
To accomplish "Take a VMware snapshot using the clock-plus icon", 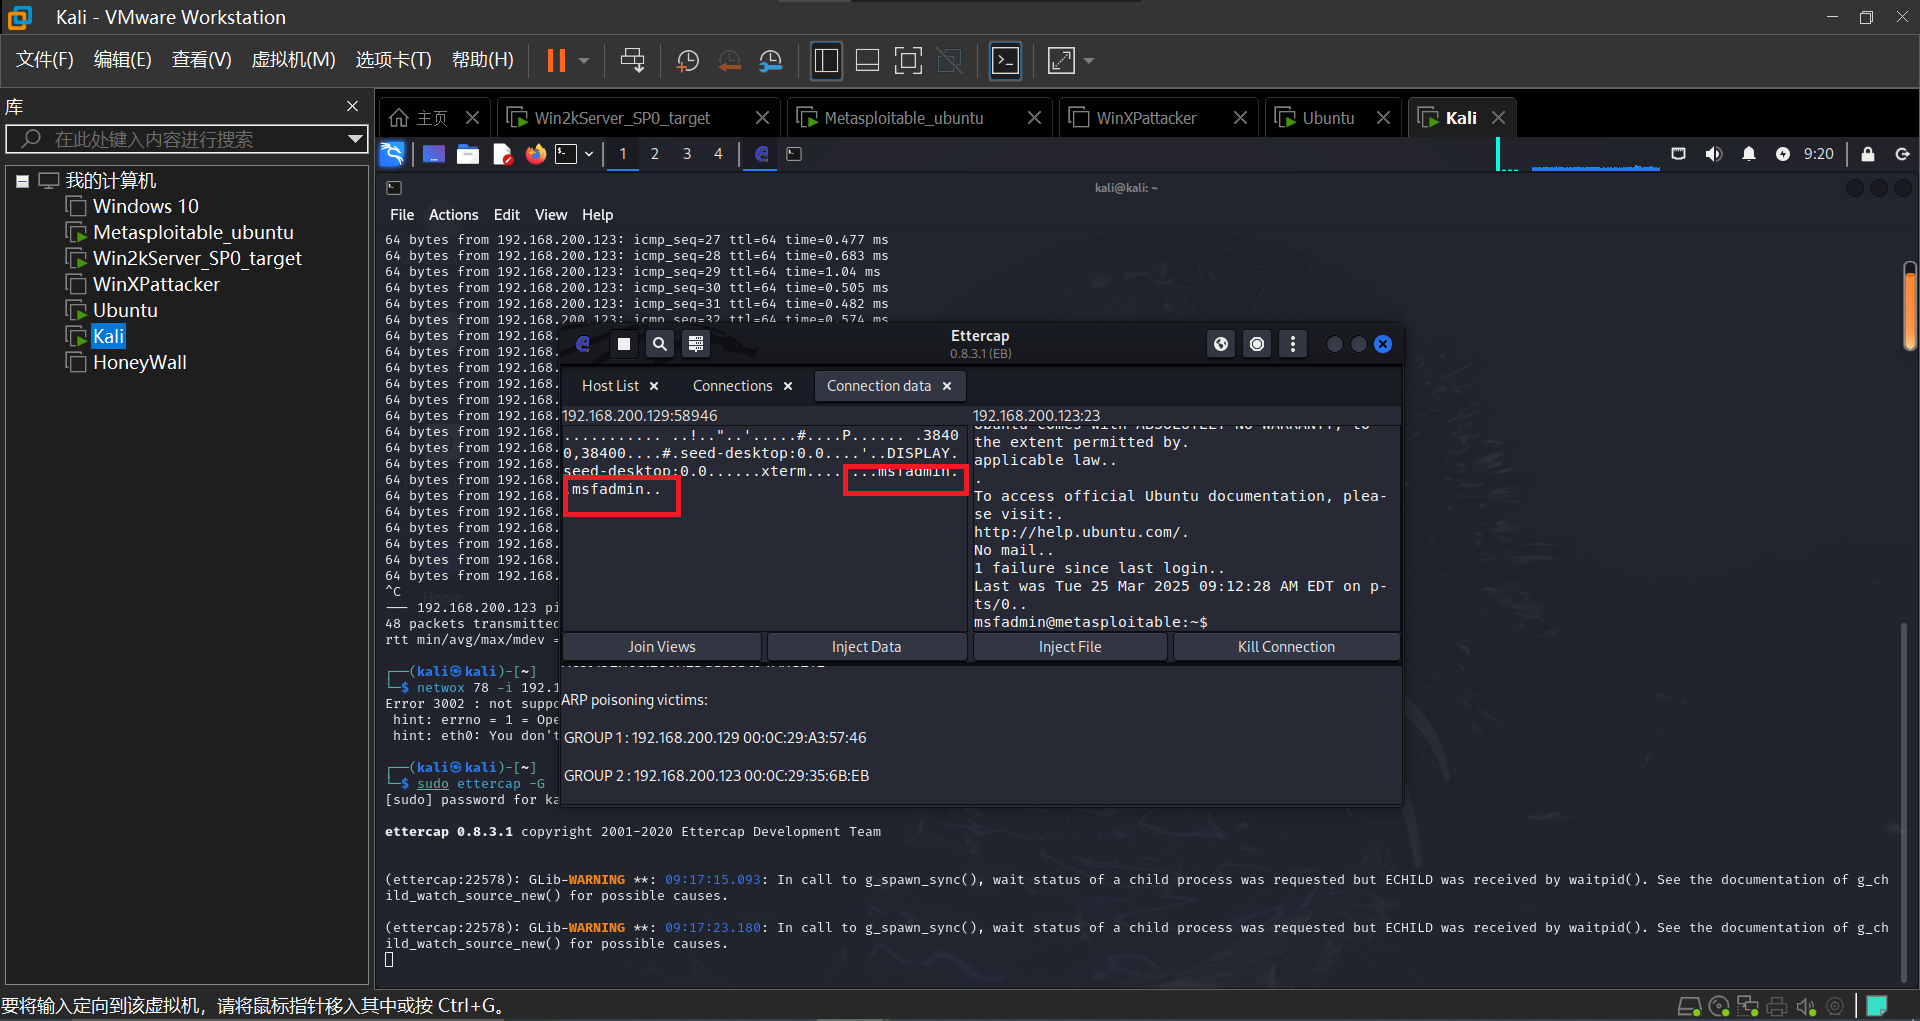I will pos(687,61).
